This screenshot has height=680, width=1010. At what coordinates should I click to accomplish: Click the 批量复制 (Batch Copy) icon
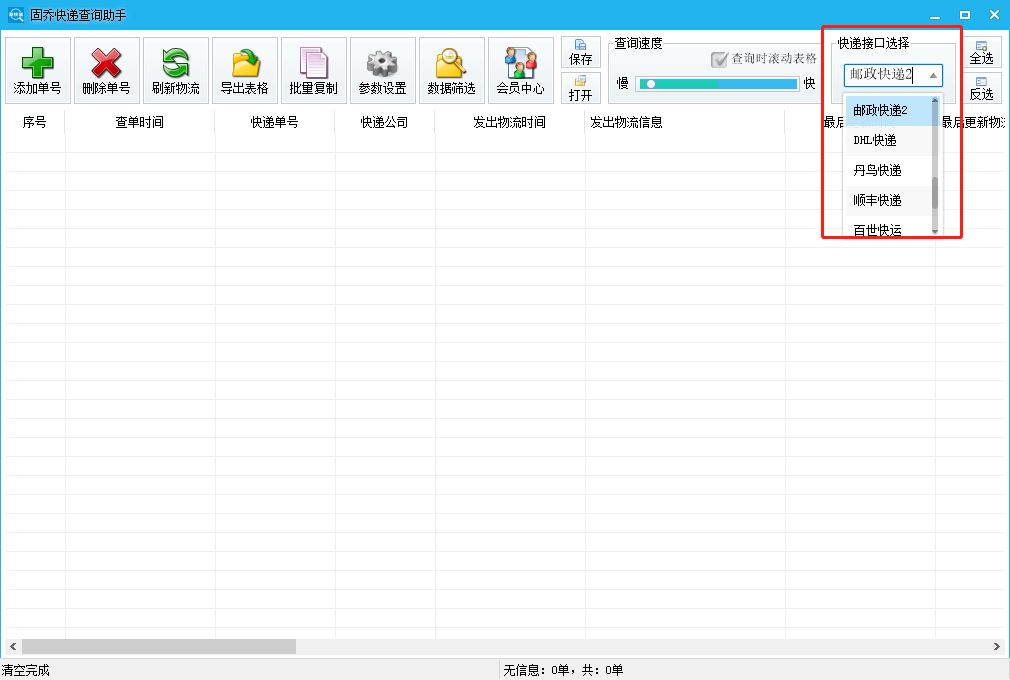pos(314,69)
